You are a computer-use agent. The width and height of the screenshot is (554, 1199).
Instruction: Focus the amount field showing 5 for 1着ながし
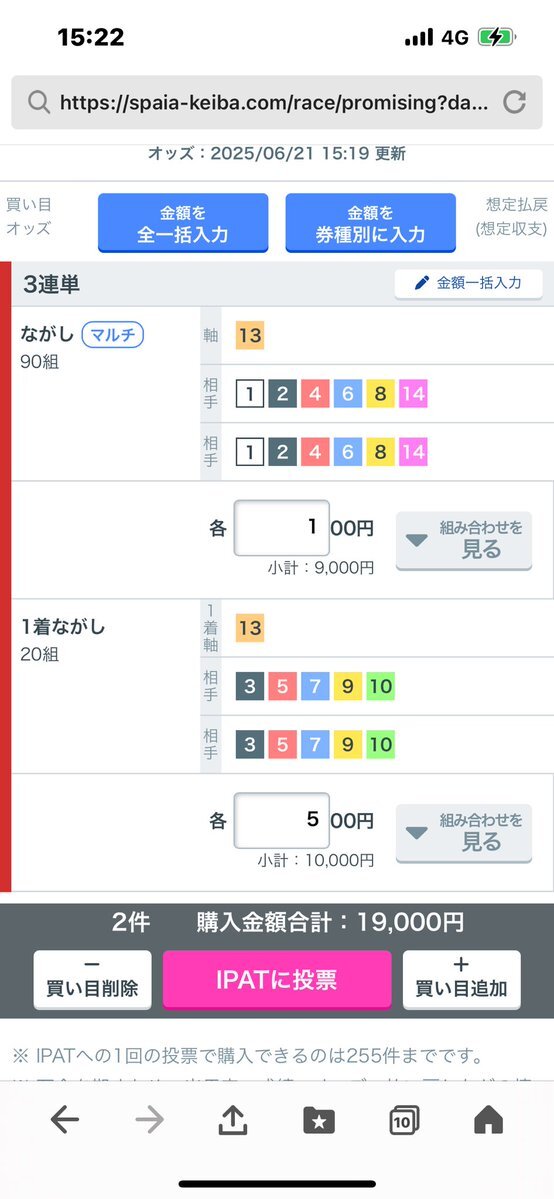[x=282, y=820]
